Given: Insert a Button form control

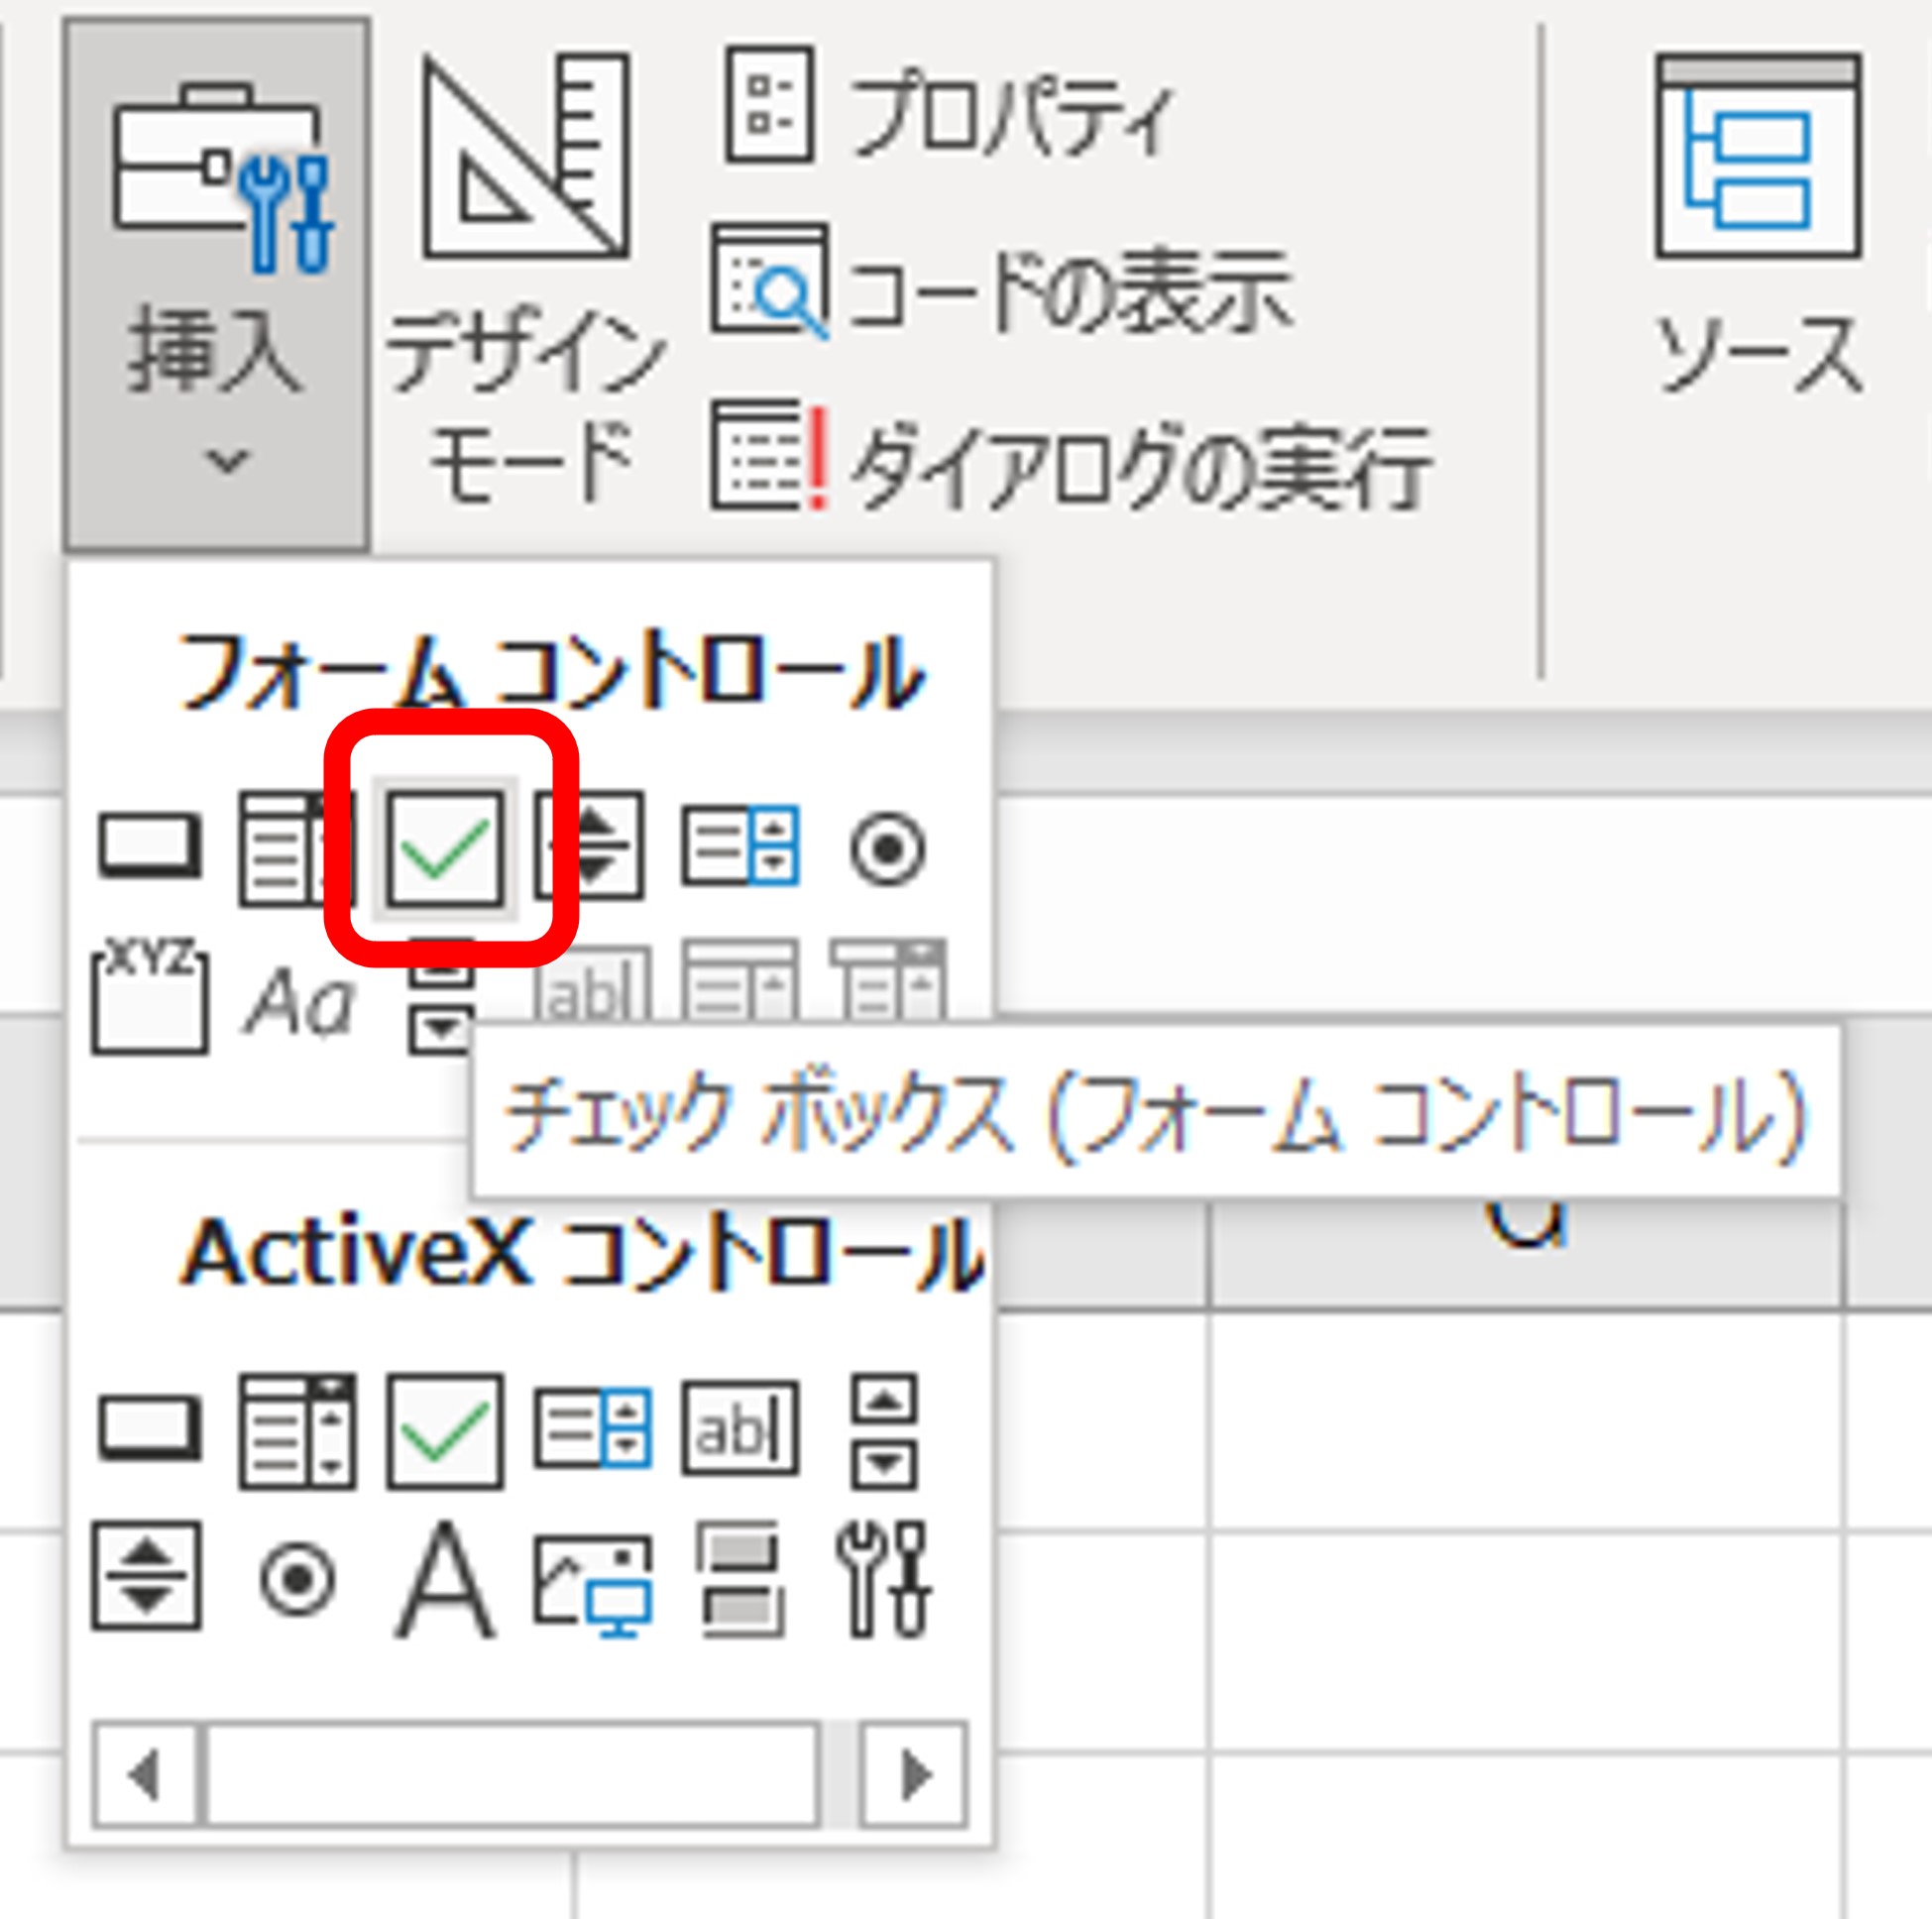Looking at the screenshot, I should coord(150,845).
